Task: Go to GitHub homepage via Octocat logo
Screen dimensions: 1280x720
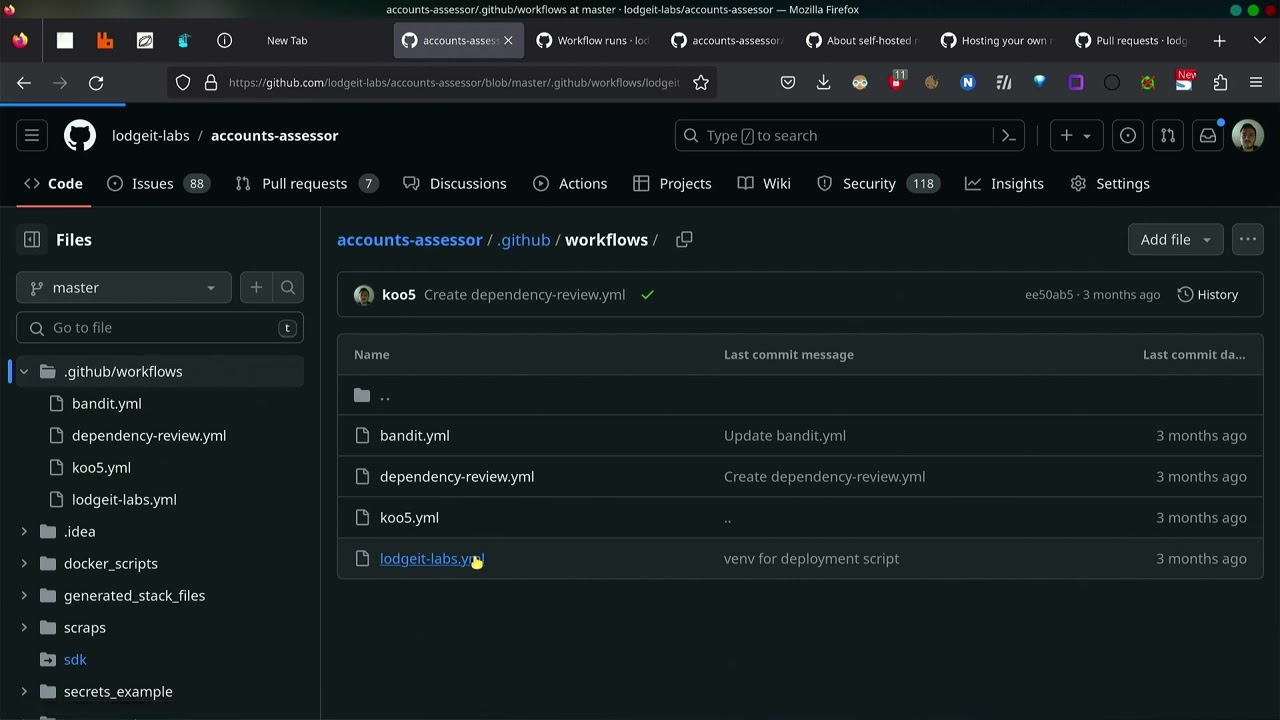Action: tap(80, 135)
